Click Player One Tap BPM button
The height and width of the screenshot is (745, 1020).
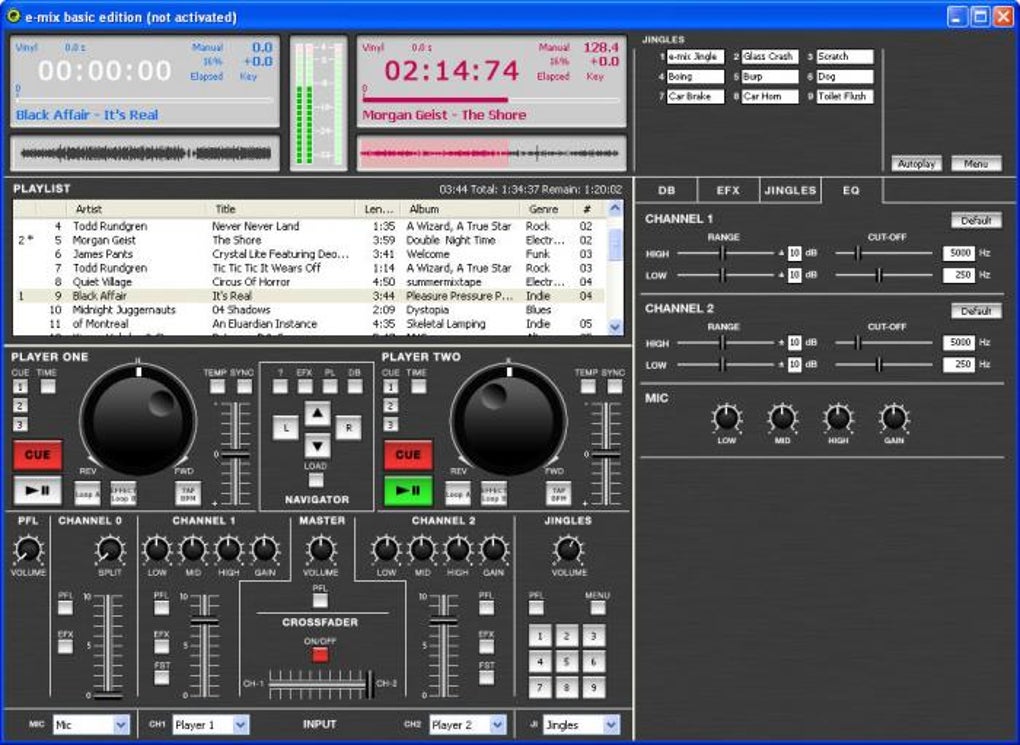coord(187,493)
